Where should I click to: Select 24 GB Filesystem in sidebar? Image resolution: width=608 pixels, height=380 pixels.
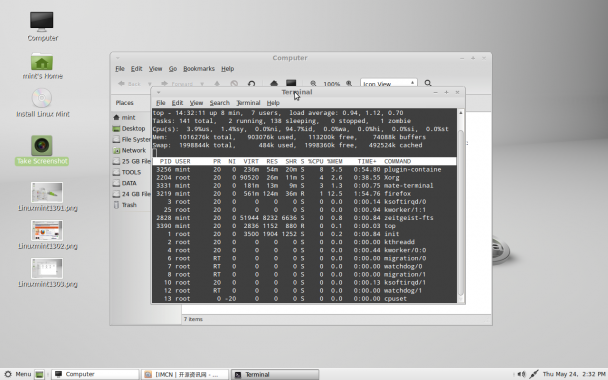point(131,194)
